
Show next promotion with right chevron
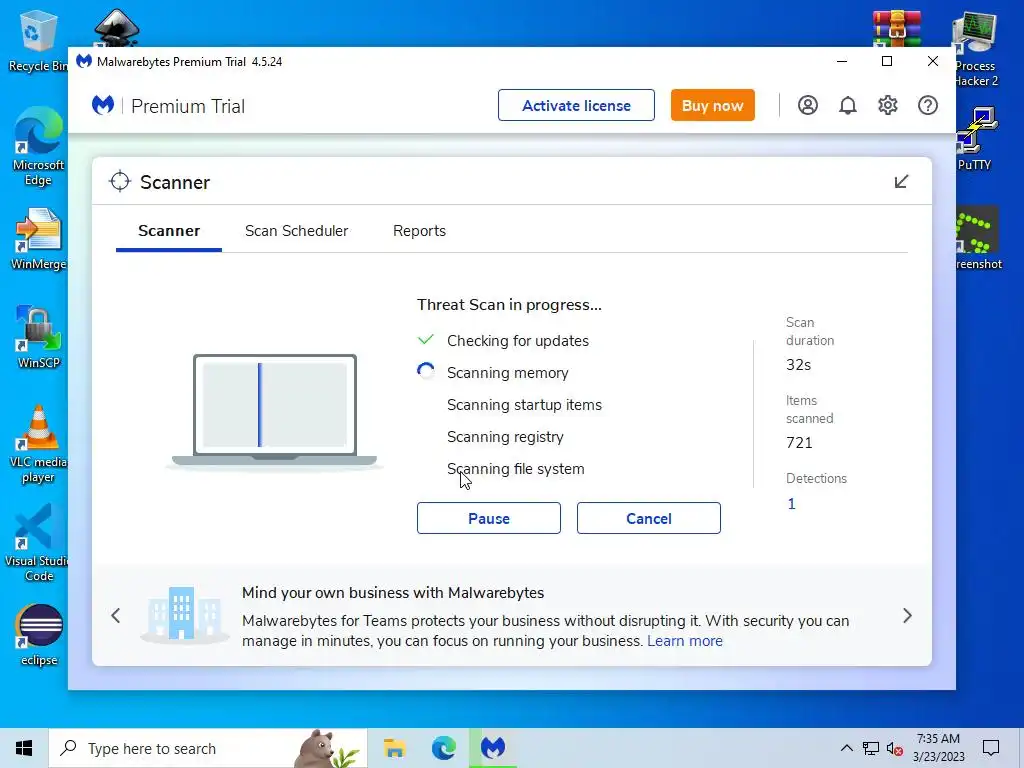907,616
